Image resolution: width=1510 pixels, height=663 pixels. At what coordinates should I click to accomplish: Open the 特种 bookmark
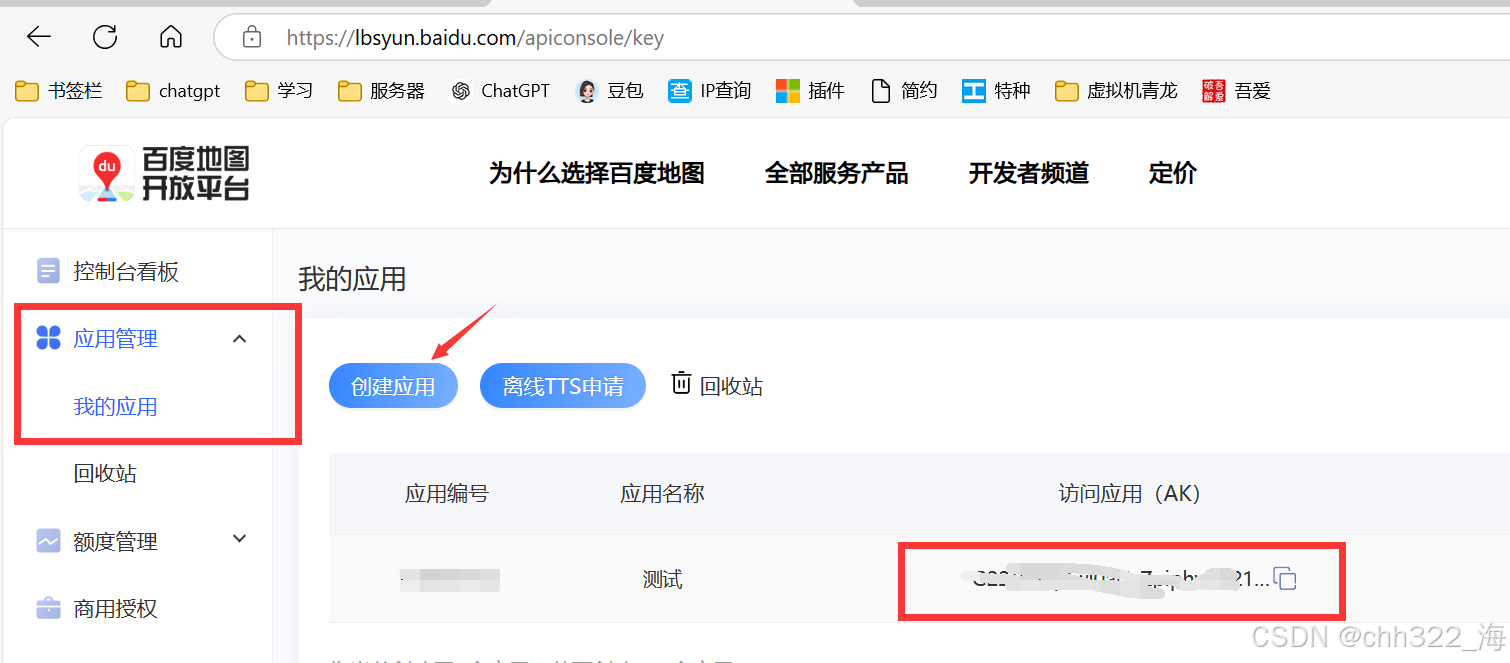(996, 91)
